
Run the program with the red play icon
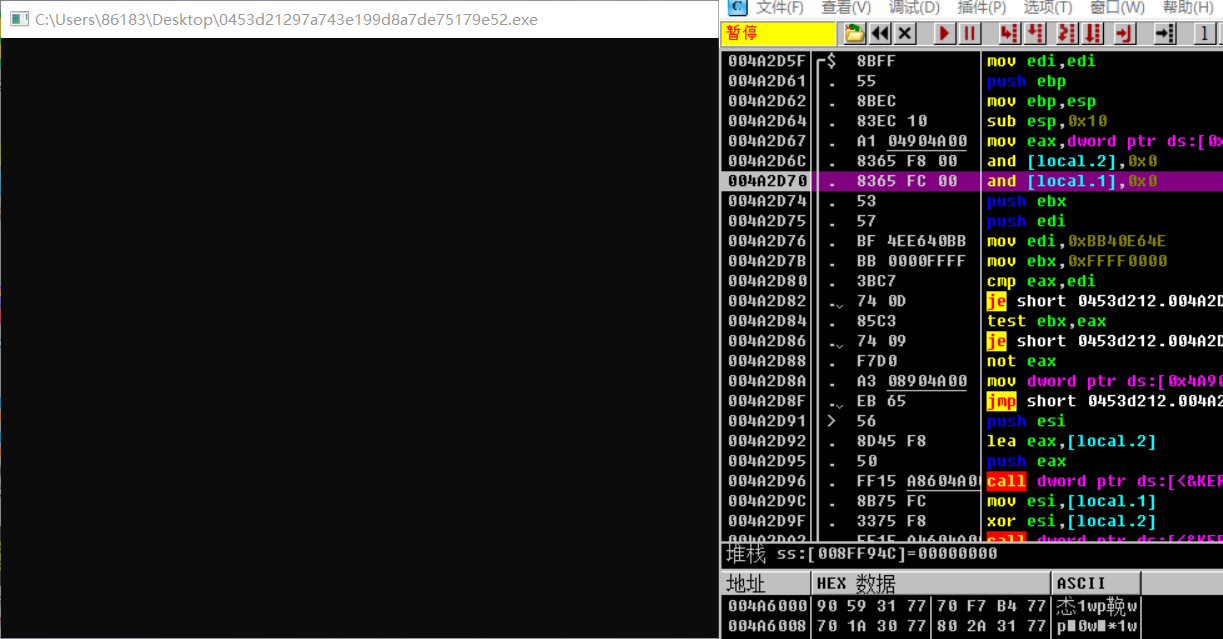click(x=943, y=33)
